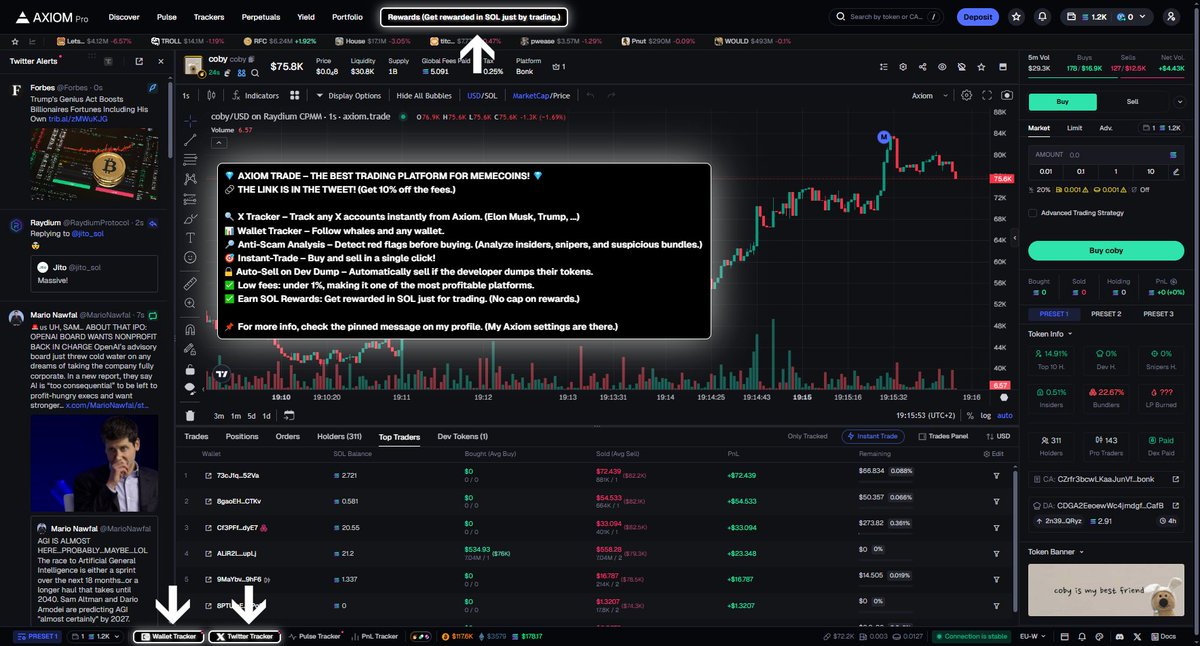Open the Dev Tokens (1) tab
The image size is (1200, 646).
pyautogui.click(x=463, y=437)
